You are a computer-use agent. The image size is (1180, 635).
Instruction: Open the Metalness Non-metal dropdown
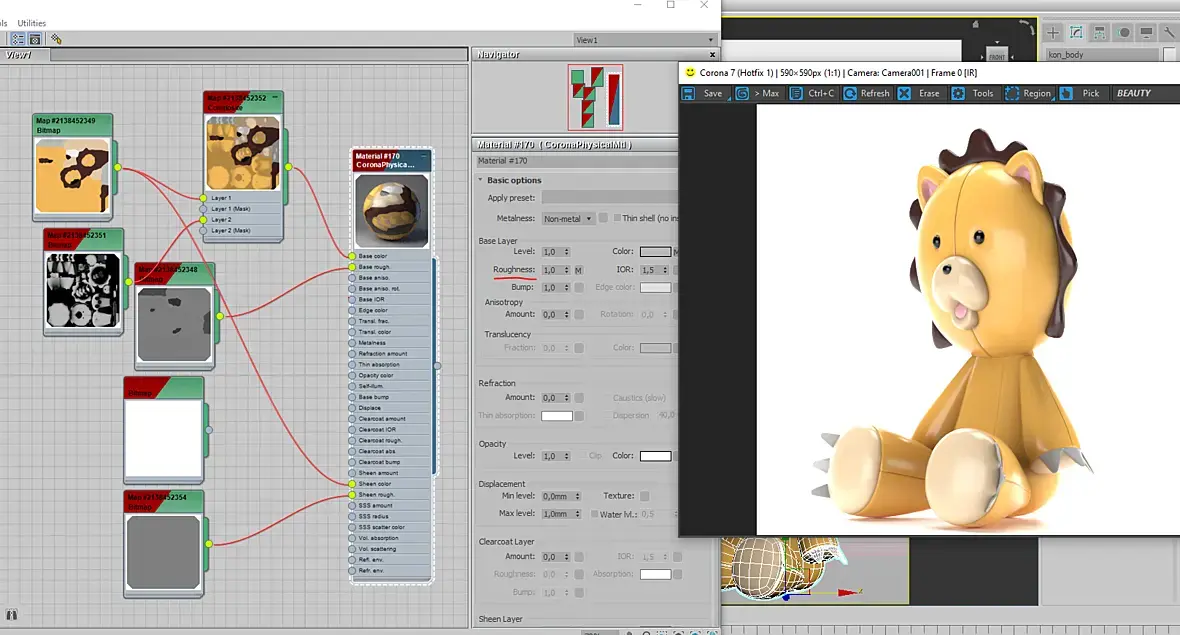[x=567, y=218]
